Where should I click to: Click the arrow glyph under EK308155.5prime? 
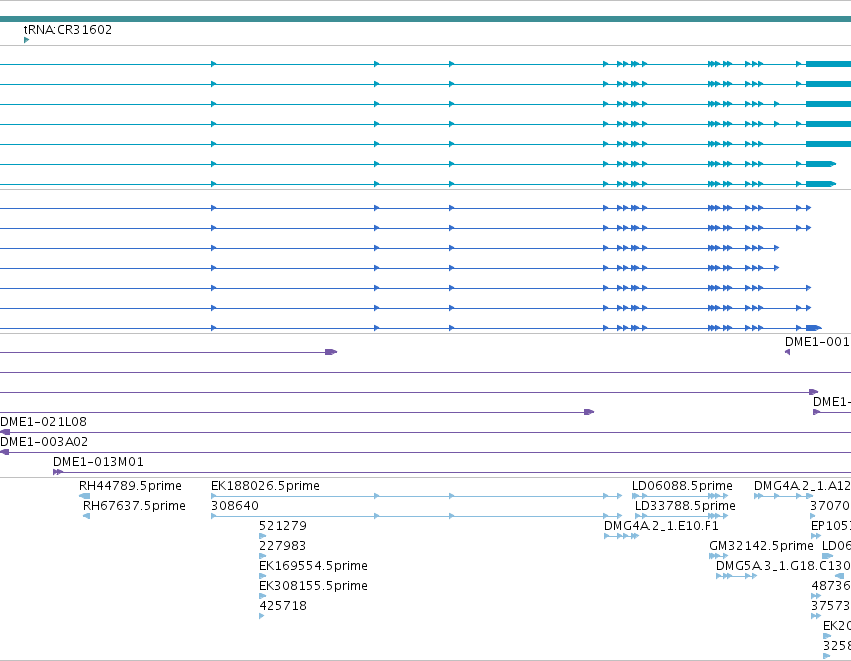(263, 596)
